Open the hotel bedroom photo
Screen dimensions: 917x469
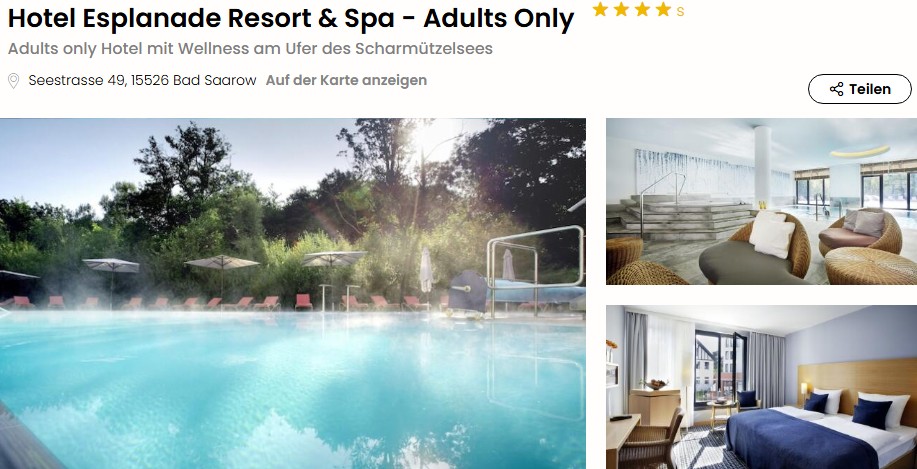[x=761, y=387]
